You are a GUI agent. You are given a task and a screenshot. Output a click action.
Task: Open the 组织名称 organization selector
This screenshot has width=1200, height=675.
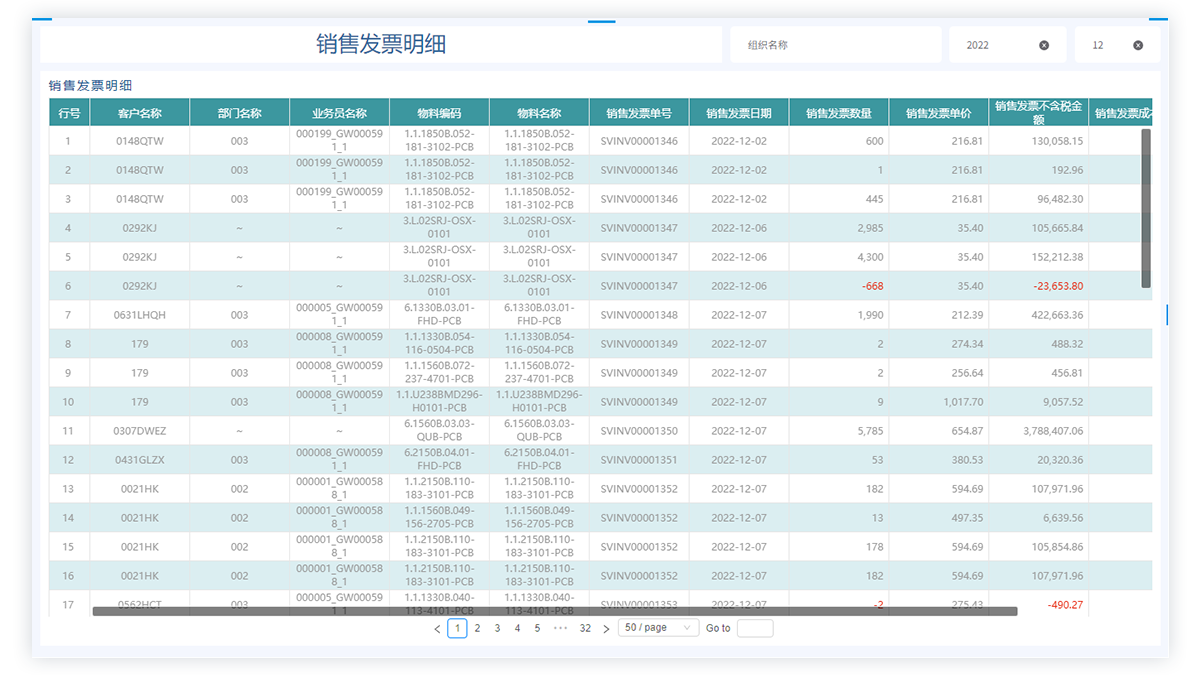[x=835, y=45]
